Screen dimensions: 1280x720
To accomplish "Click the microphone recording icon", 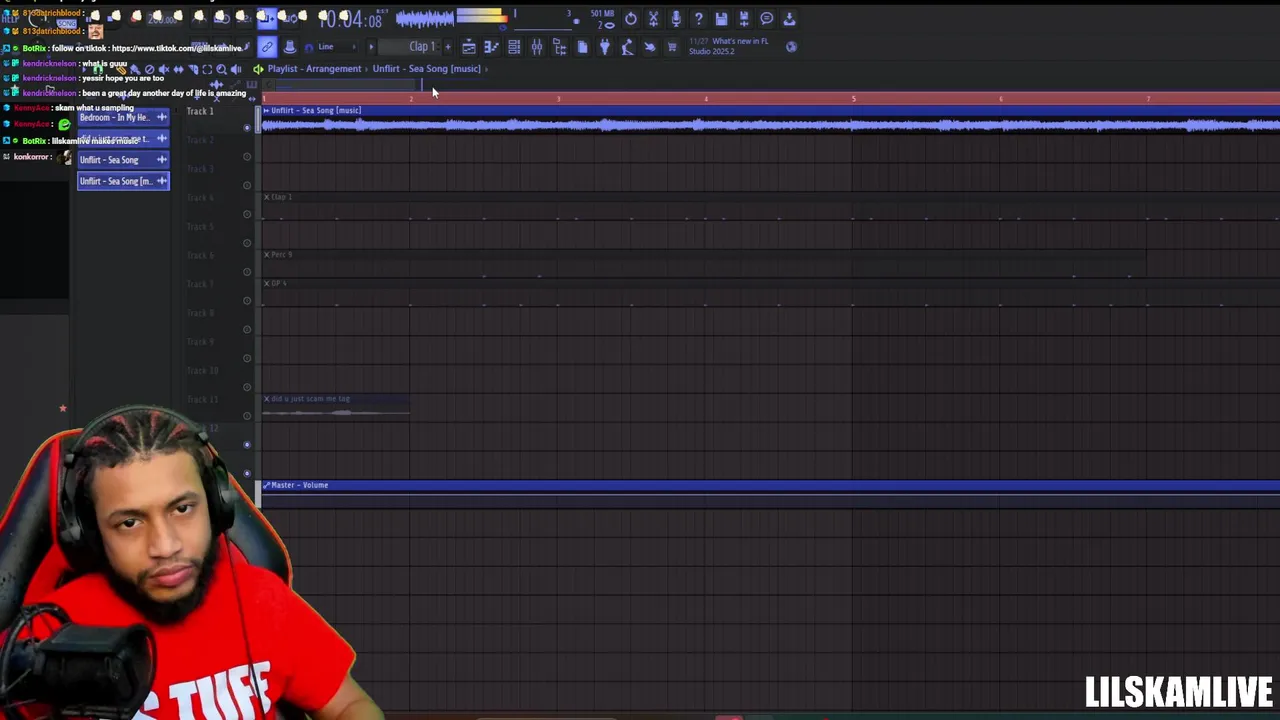I will 676,19.
